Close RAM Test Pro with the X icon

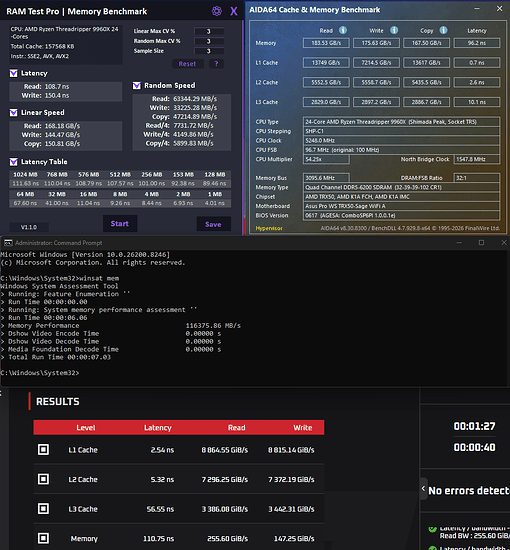pyautogui.click(x=234, y=12)
